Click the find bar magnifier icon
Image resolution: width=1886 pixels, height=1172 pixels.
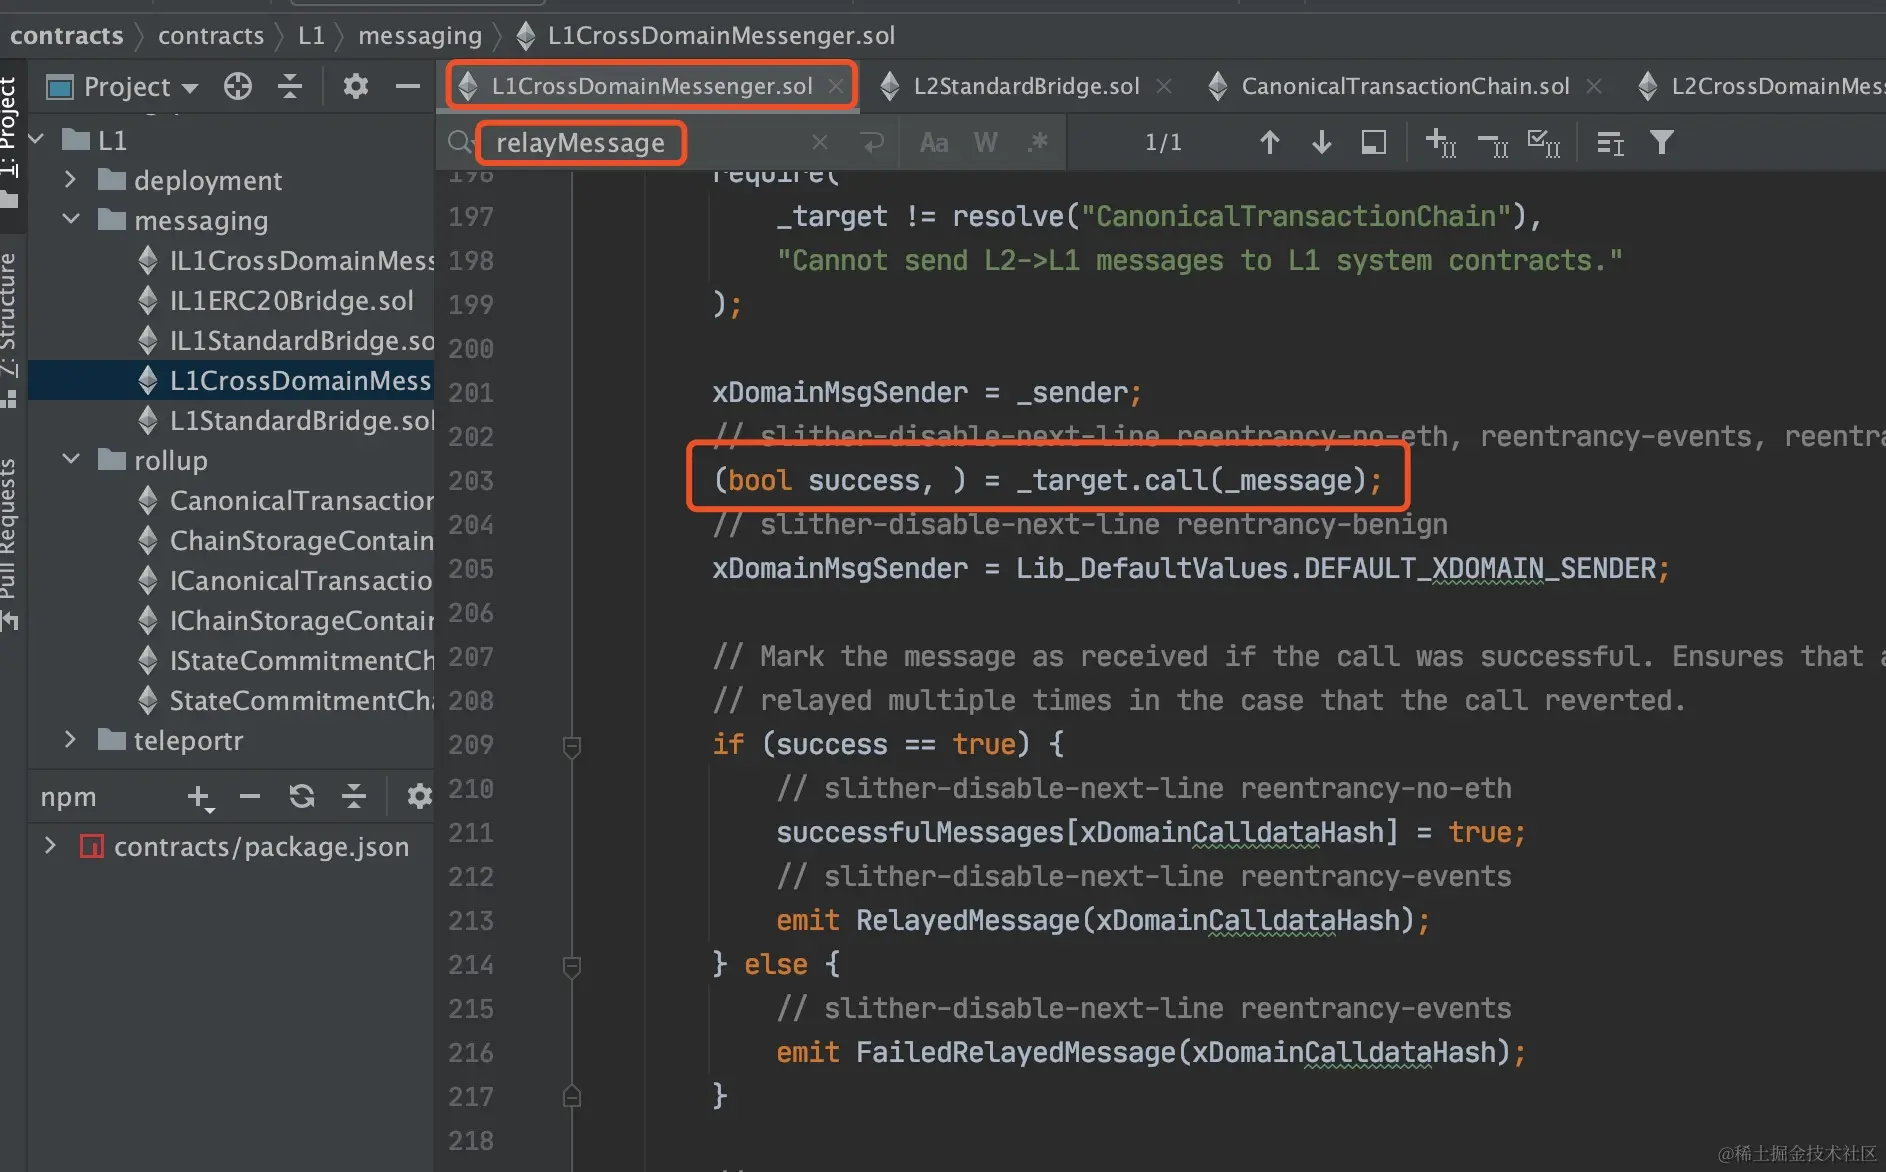tap(460, 143)
